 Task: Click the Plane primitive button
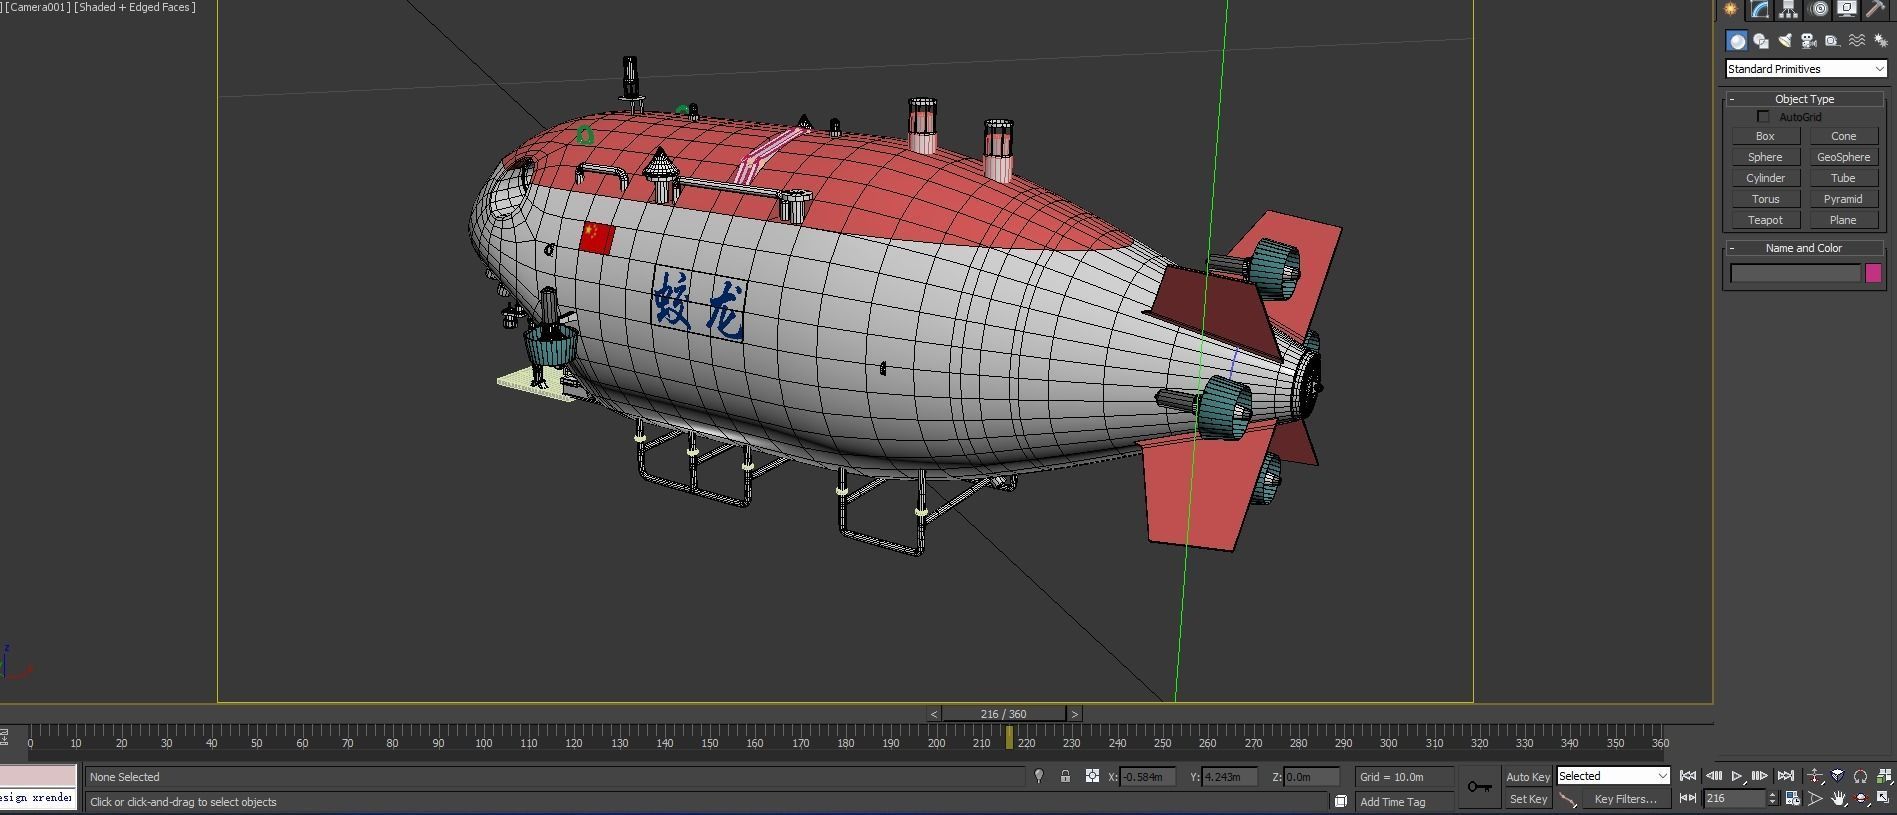point(1843,220)
